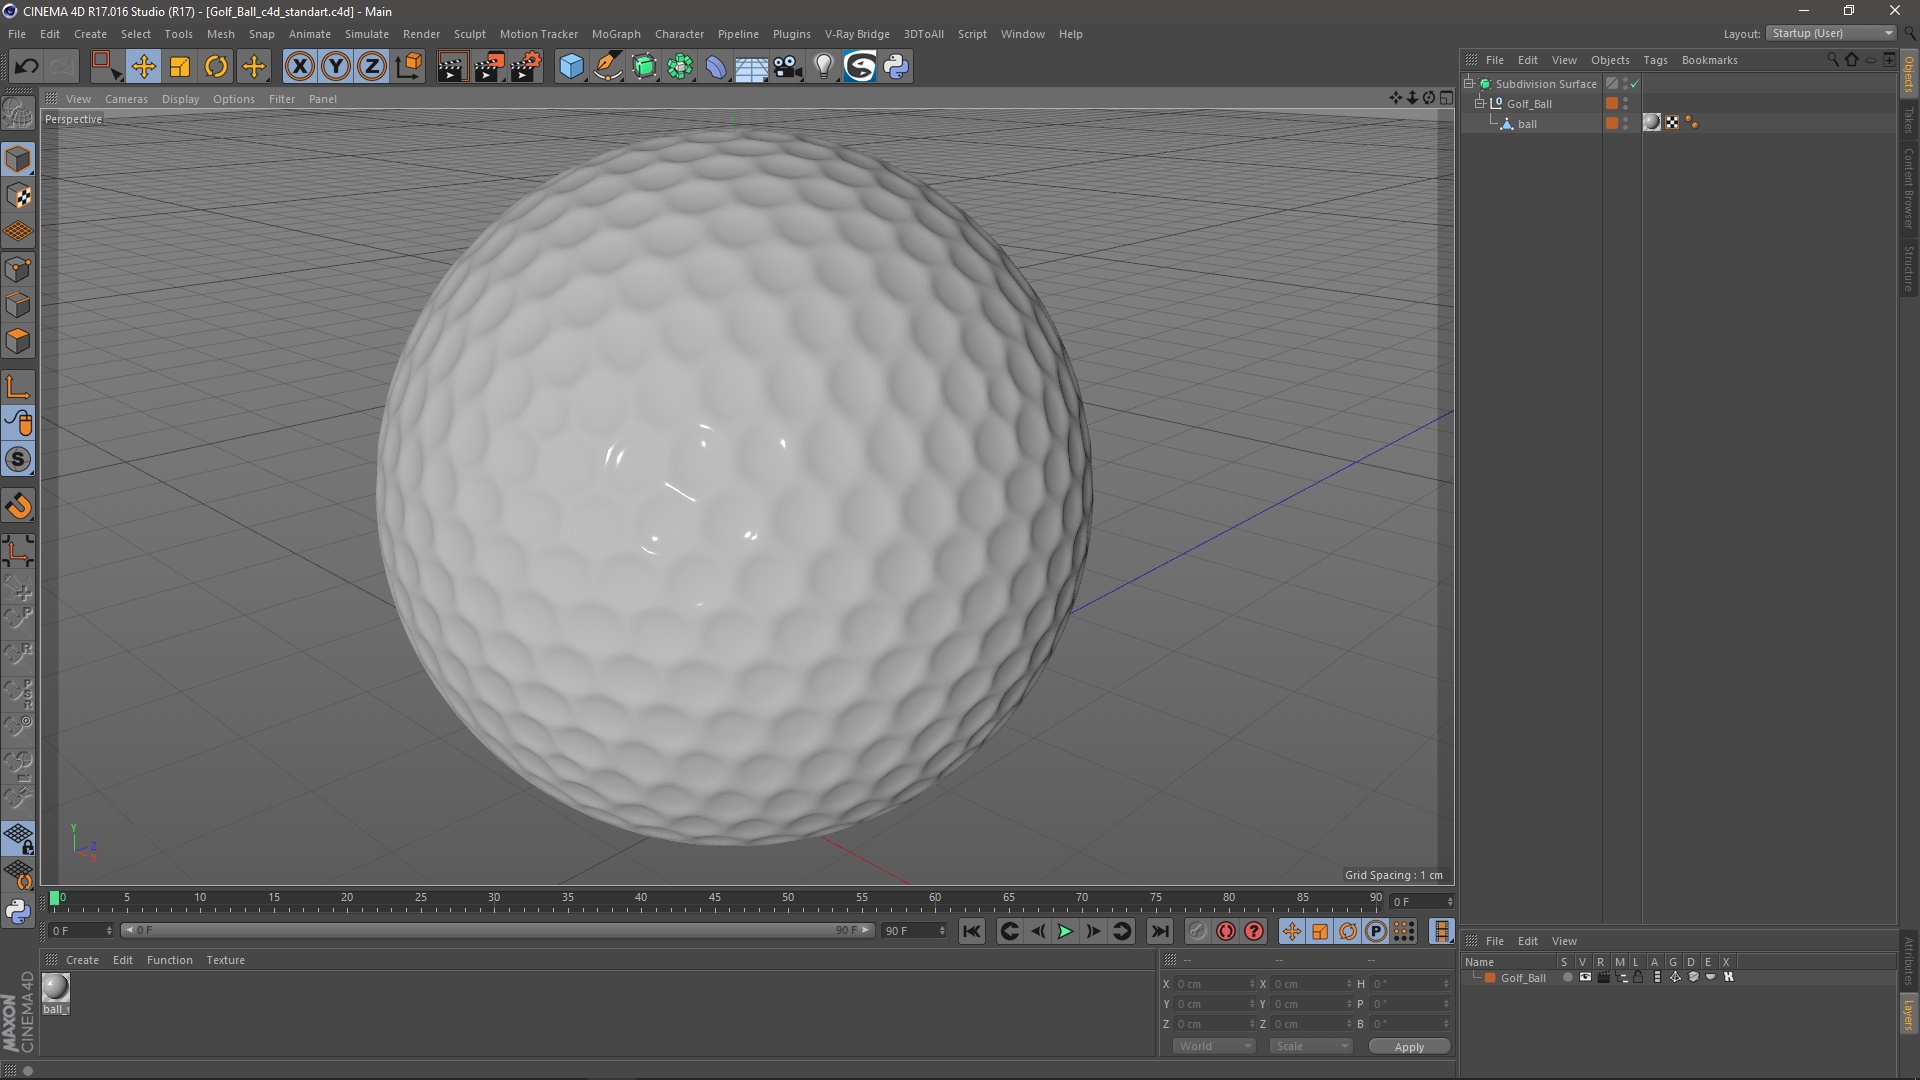Open the MoGraph menu
The height and width of the screenshot is (1080, 1920).
tap(616, 34)
